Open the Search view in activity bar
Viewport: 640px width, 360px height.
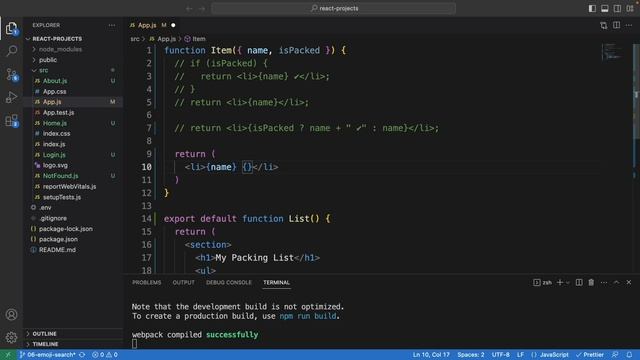tap(11, 51)
